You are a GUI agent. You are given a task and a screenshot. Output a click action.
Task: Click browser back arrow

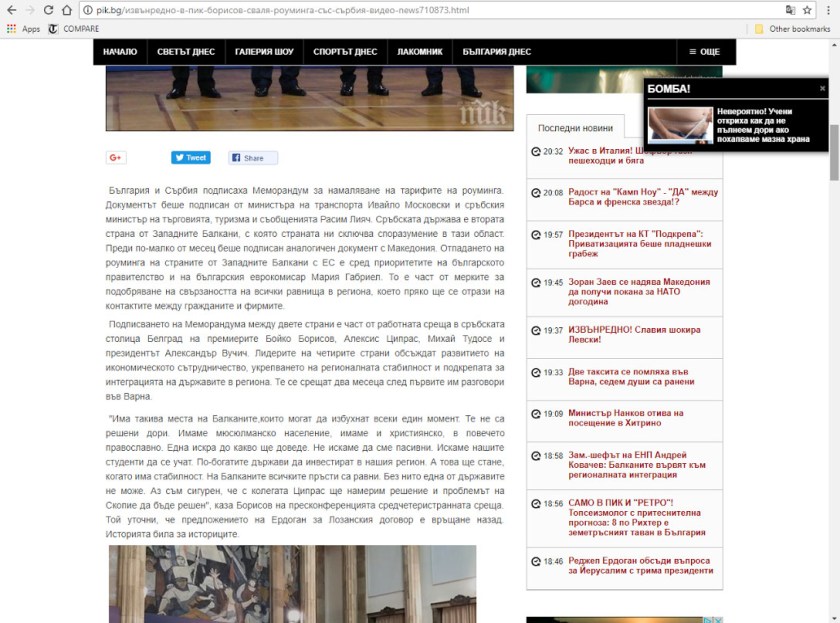[11, 10]
